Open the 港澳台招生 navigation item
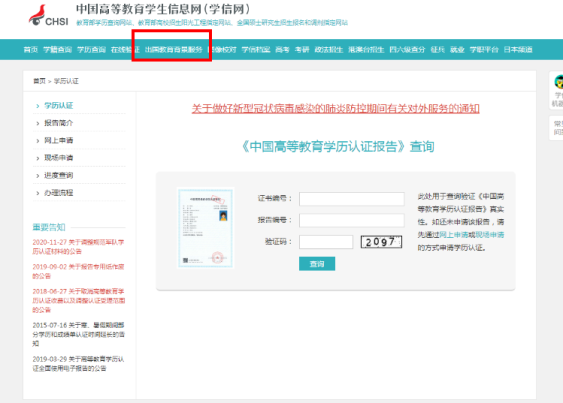The height and width of the screenshot is (403, 563). 366,50
